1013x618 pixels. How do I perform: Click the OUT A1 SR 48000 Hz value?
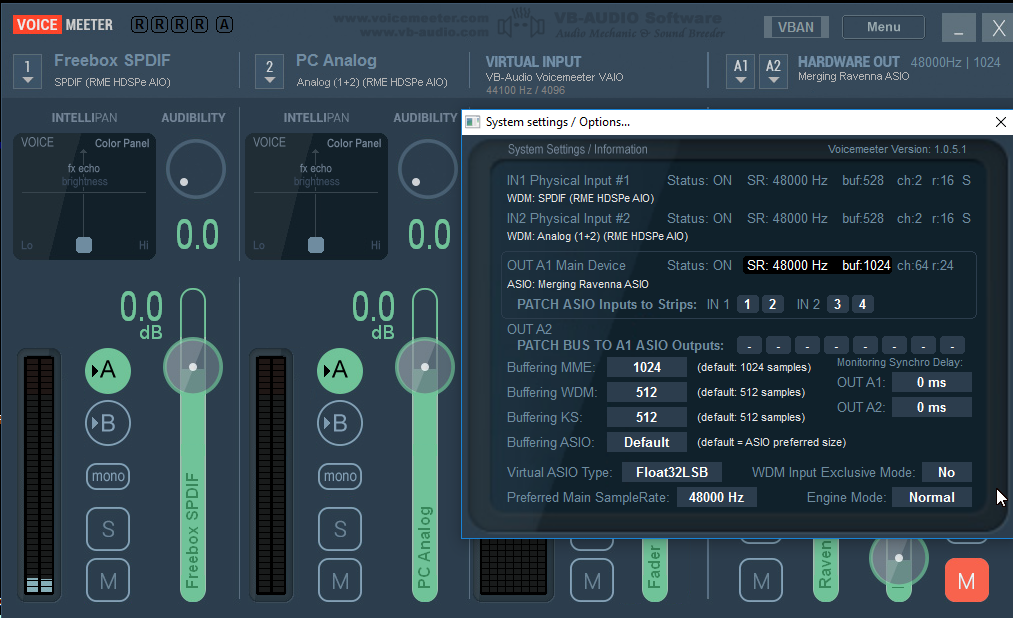point(787,265)
